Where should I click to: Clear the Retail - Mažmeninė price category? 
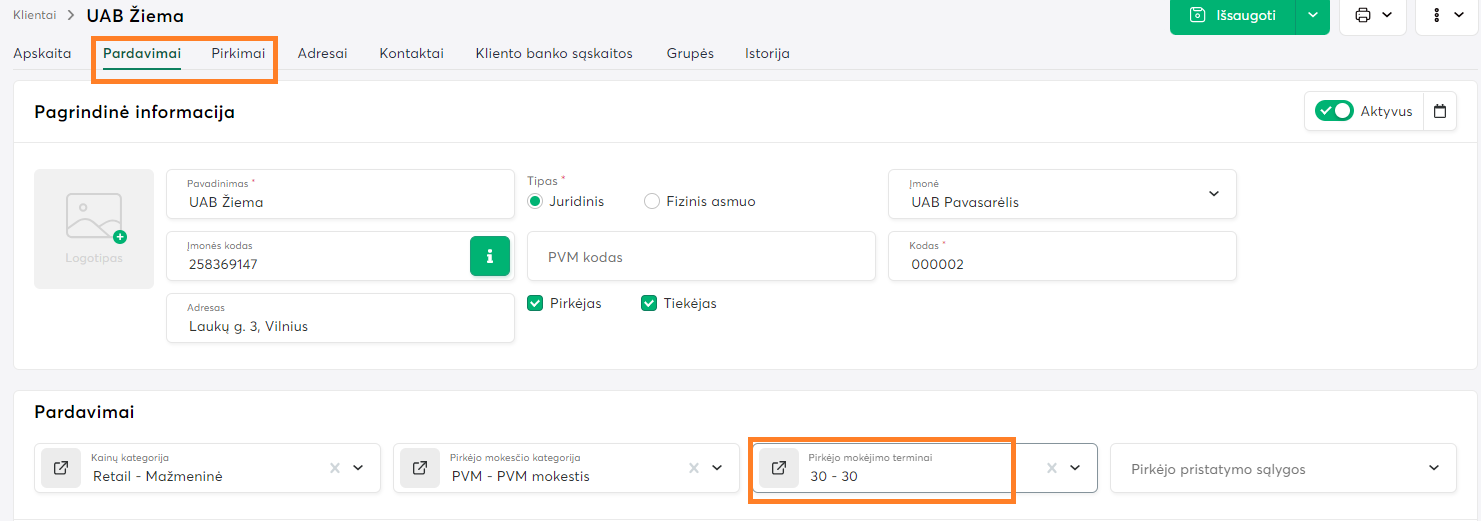[x=335, y=468]
